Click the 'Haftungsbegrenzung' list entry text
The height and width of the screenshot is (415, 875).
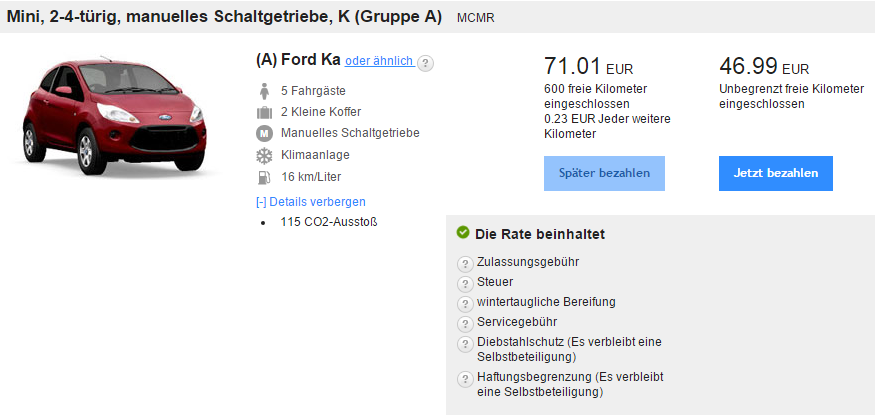tap(570, 384)
